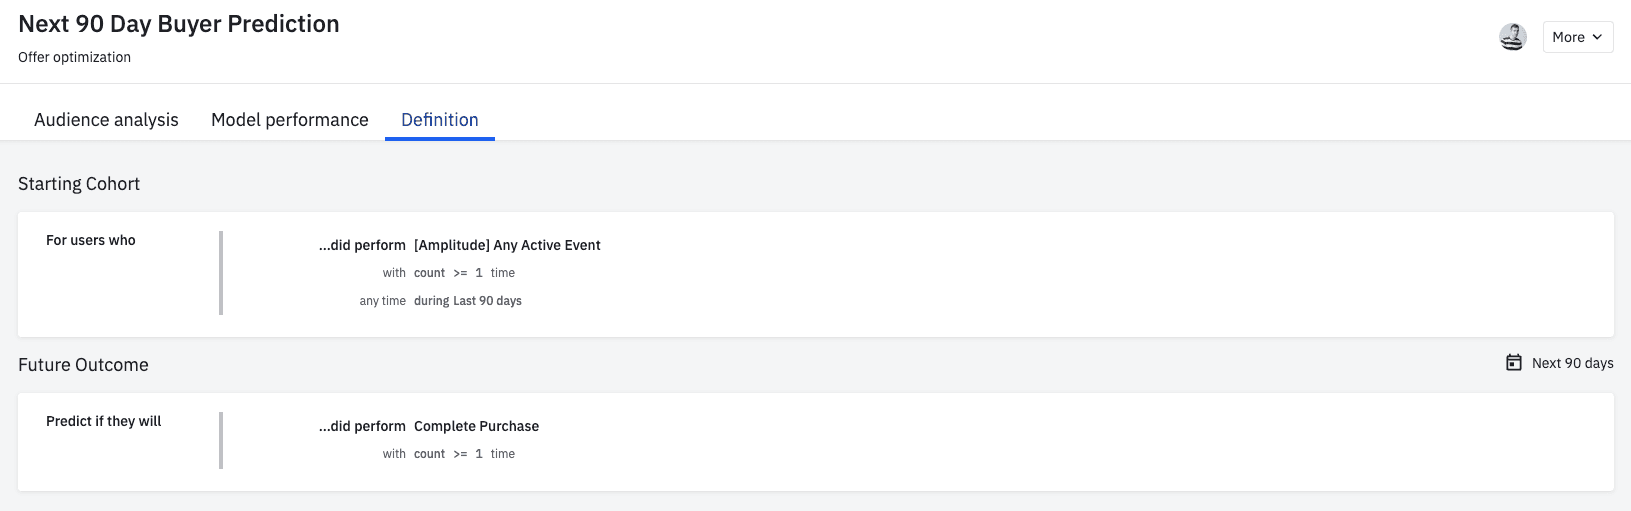Click the calendar icon beside Next 90 days
The width and height of the screenshot is (1631, 511).
1514,363
